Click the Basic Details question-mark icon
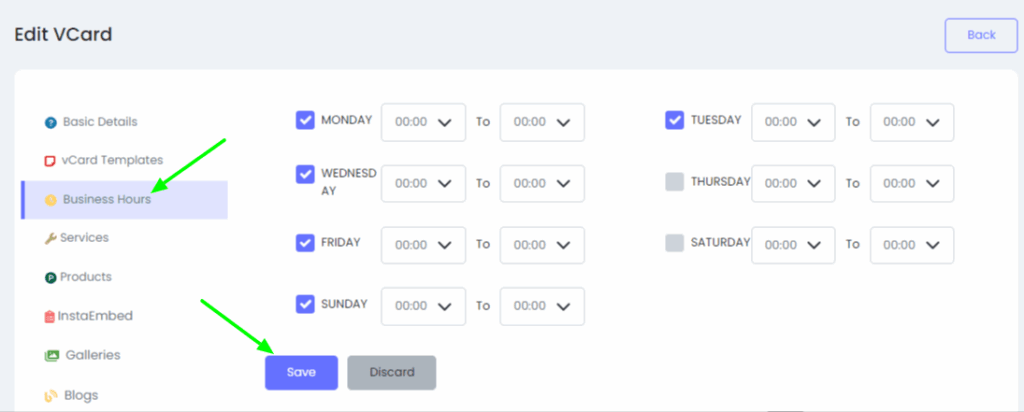 [50, 122]
